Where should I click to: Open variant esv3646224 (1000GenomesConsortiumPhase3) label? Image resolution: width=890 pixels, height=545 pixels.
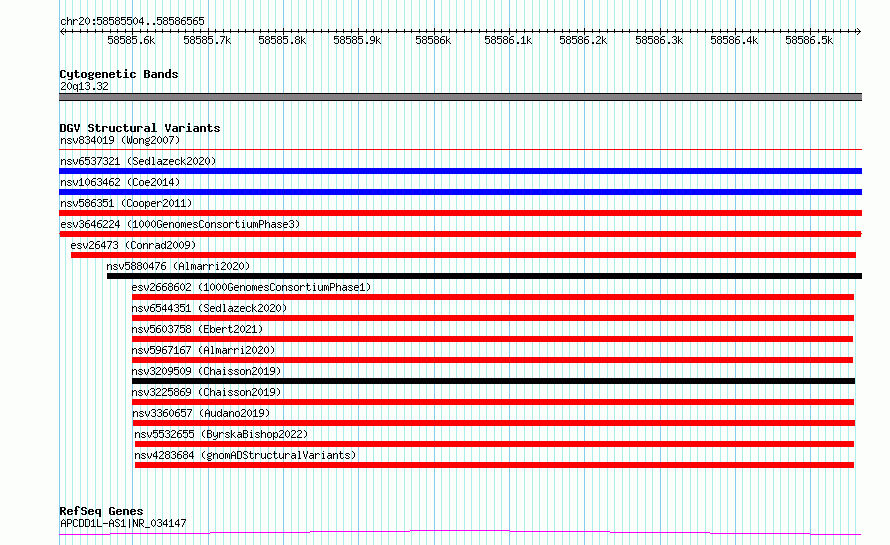click(x=180, y=224)
